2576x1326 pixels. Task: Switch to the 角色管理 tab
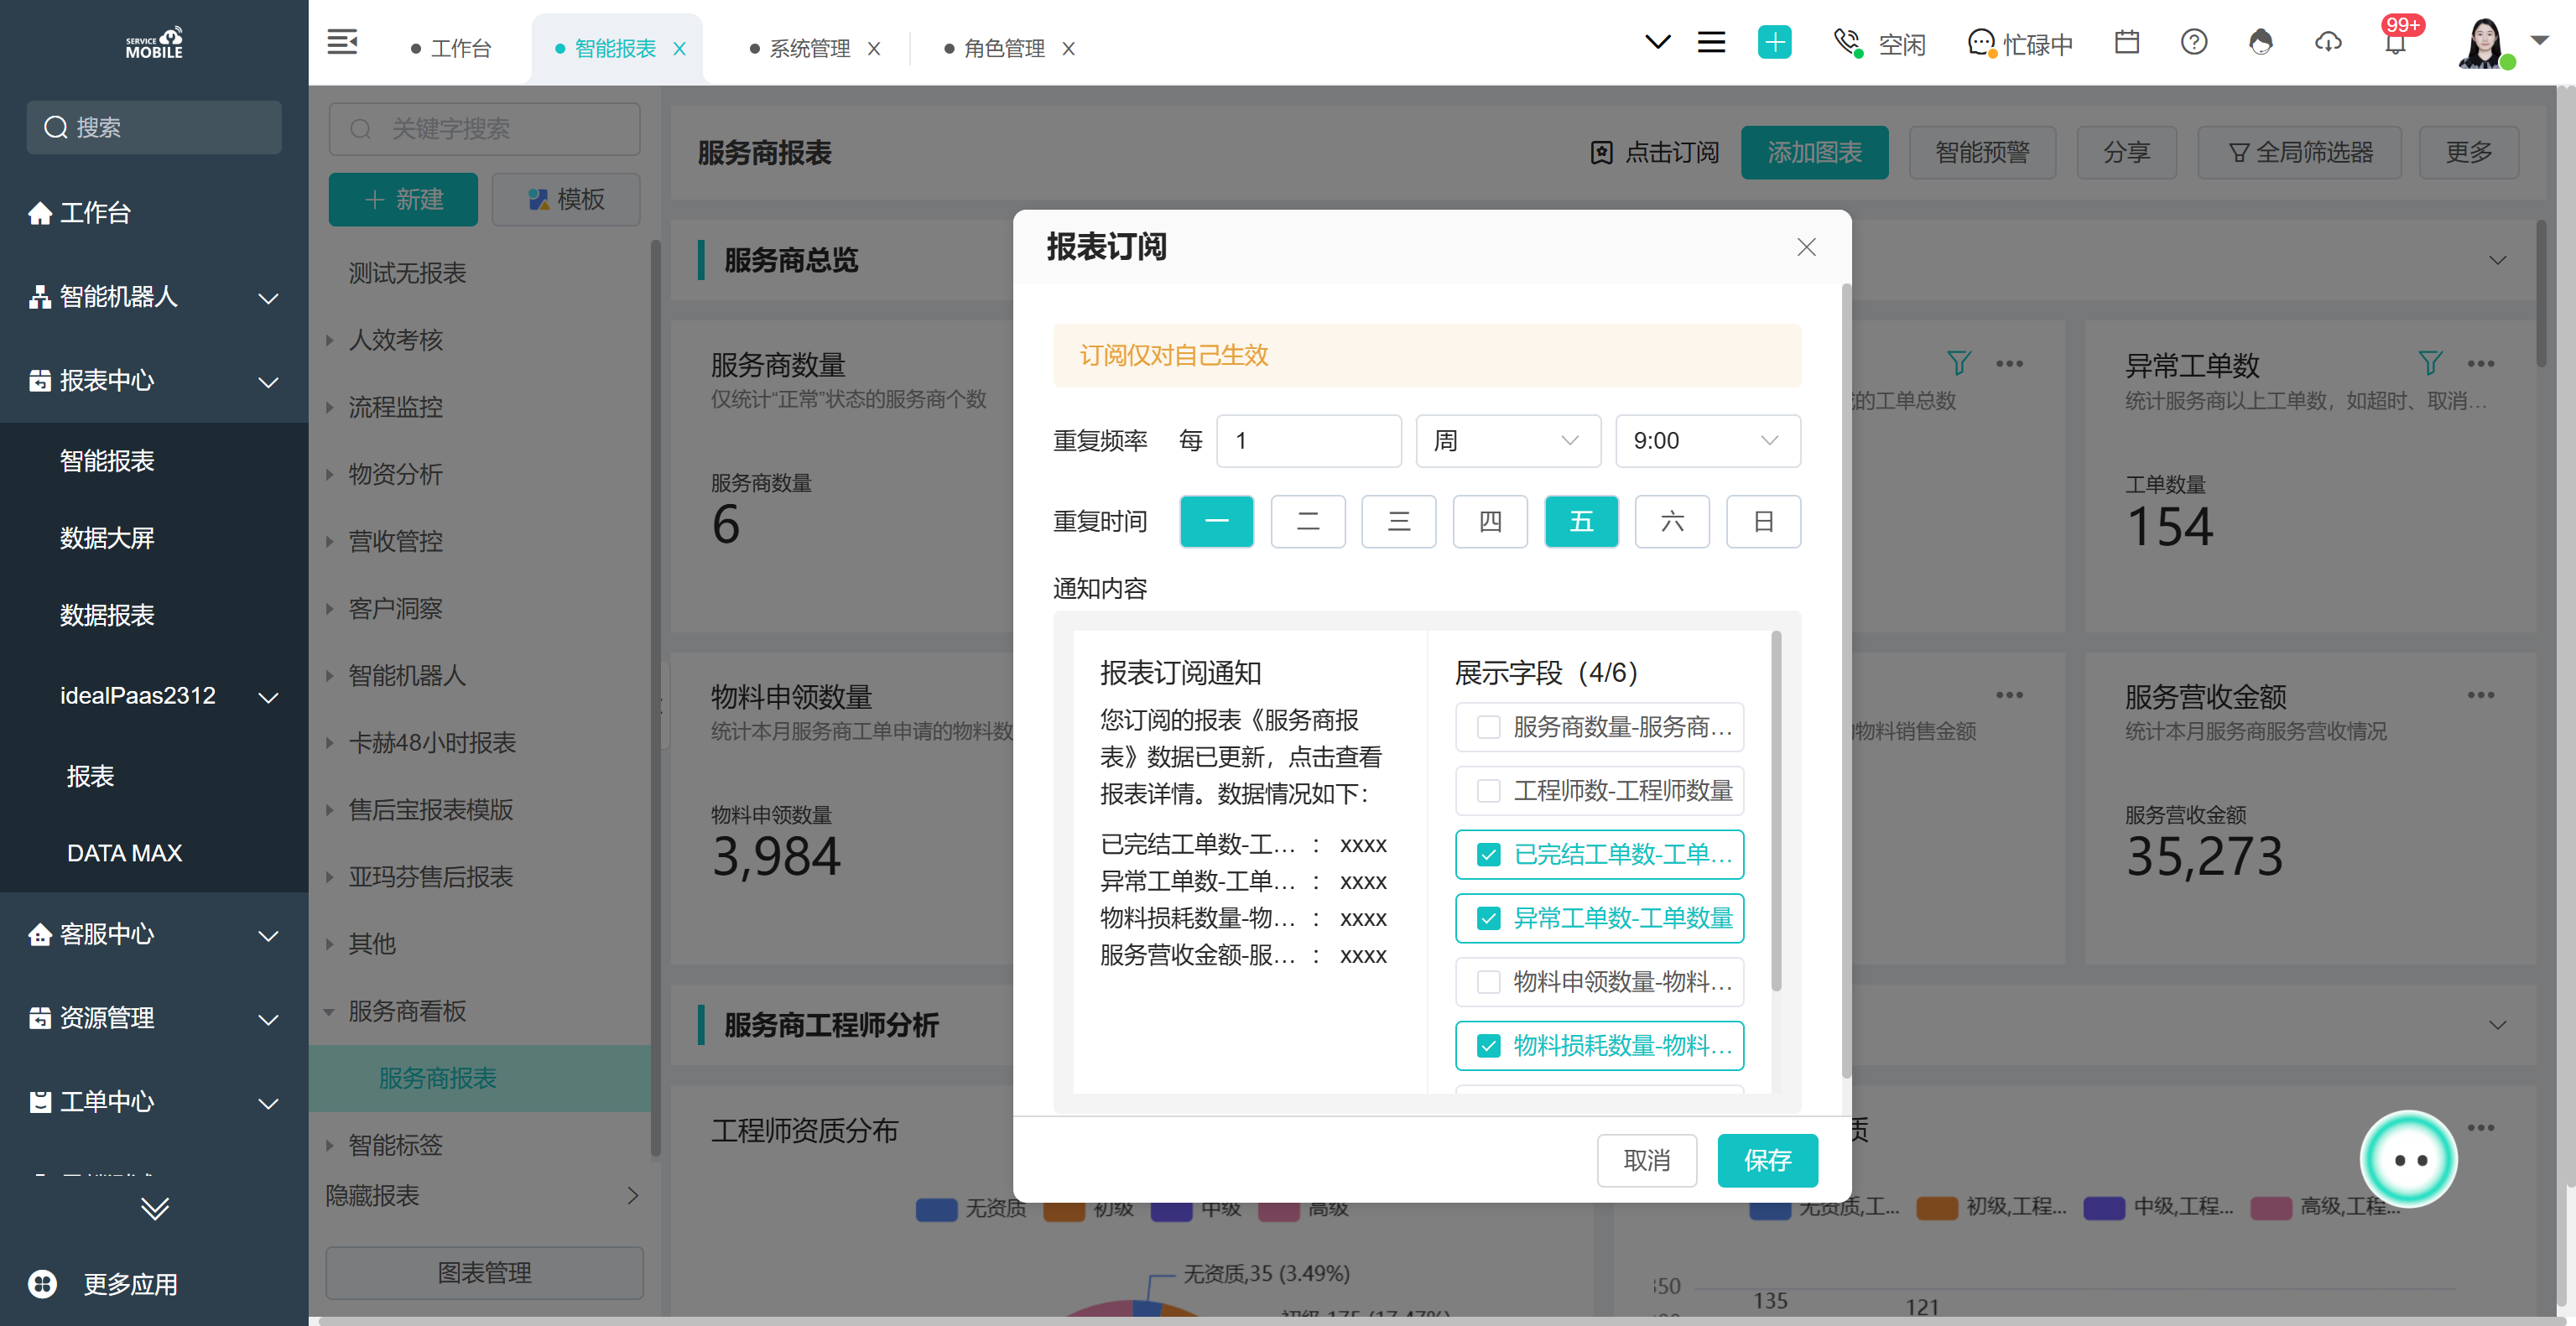(x=993, y=48)
